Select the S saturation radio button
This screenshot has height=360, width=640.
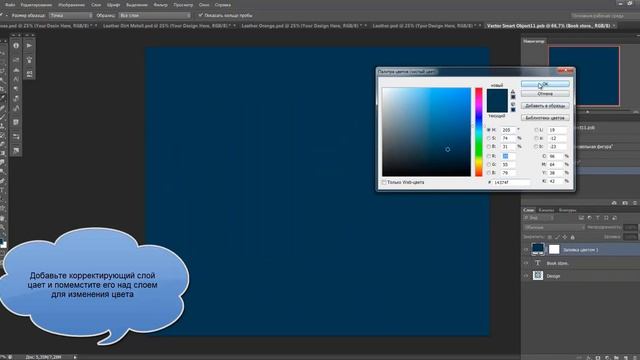489,138
